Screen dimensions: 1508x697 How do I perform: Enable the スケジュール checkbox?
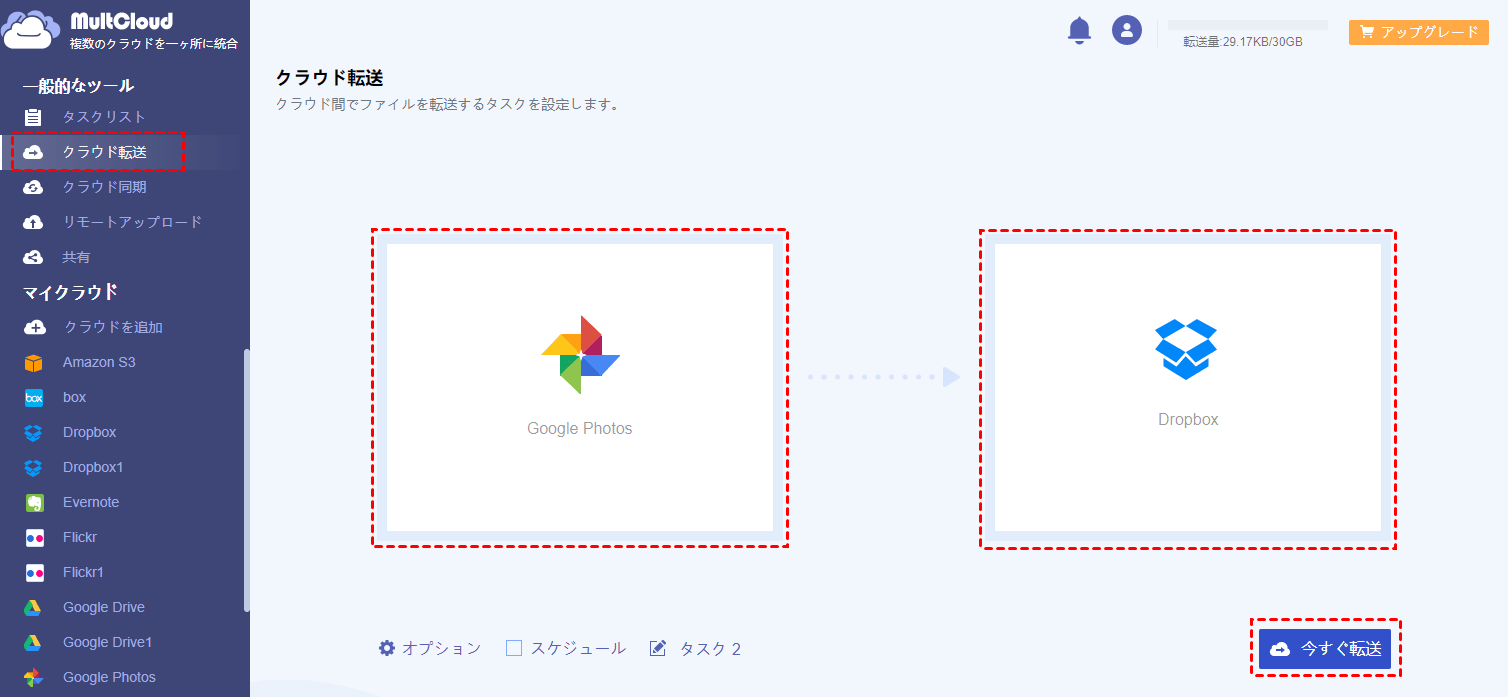(514, 648)
